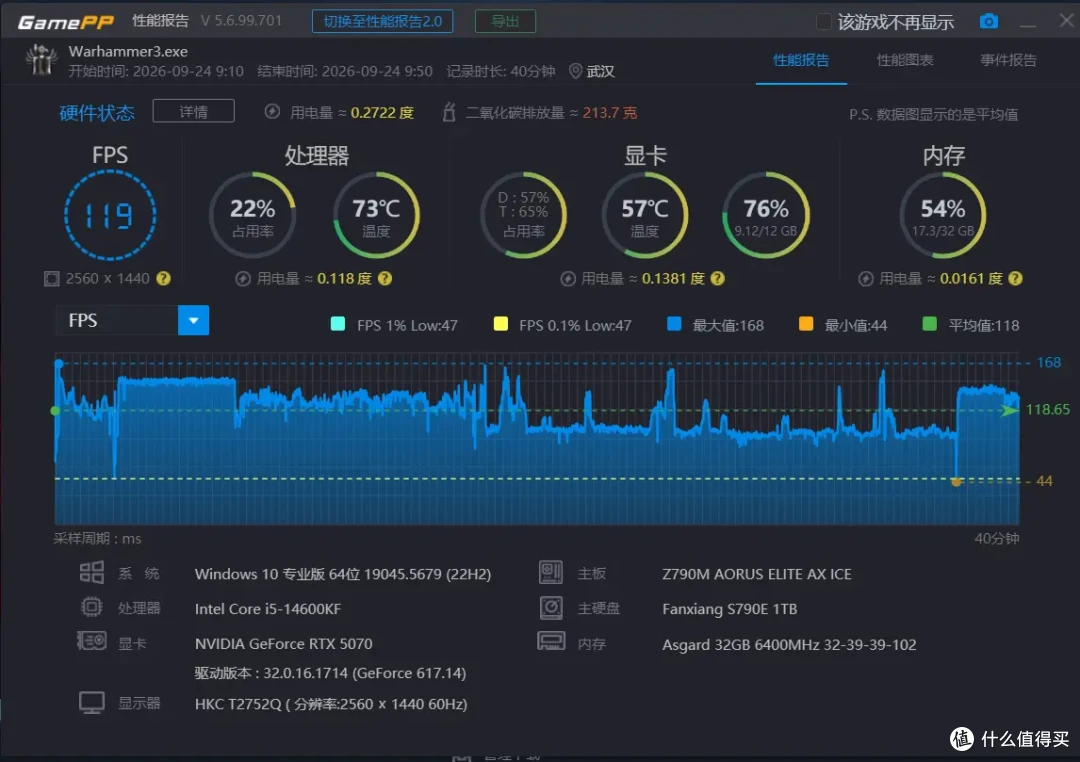
Task: Toggle the orange 最小值 legend swatch
Action: point(805,325)
